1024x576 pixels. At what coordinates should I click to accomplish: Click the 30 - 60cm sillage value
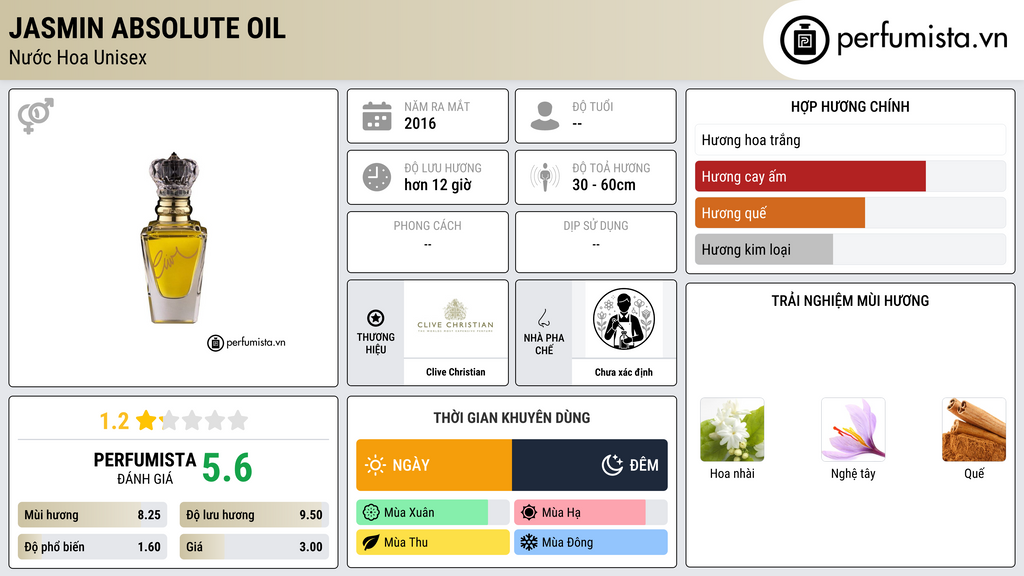[x=604, y=185]
